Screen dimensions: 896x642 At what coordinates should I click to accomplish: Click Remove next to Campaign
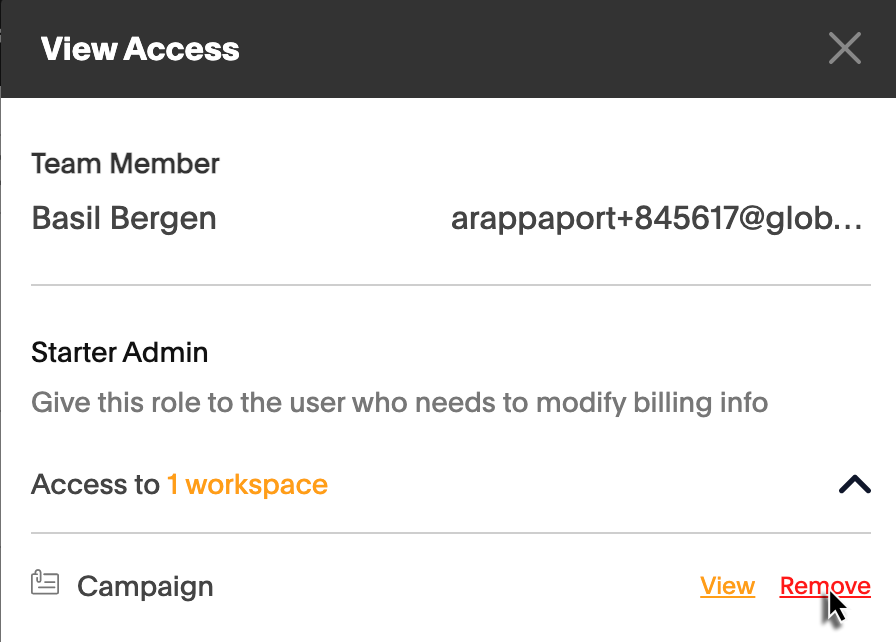click(824, 586)
